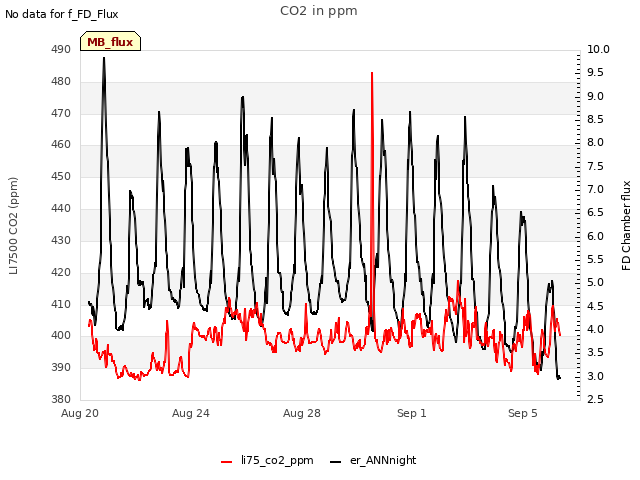Click the Sep 5 x-axis label
This screenshot has height=480, width=640.
[523, 413]
